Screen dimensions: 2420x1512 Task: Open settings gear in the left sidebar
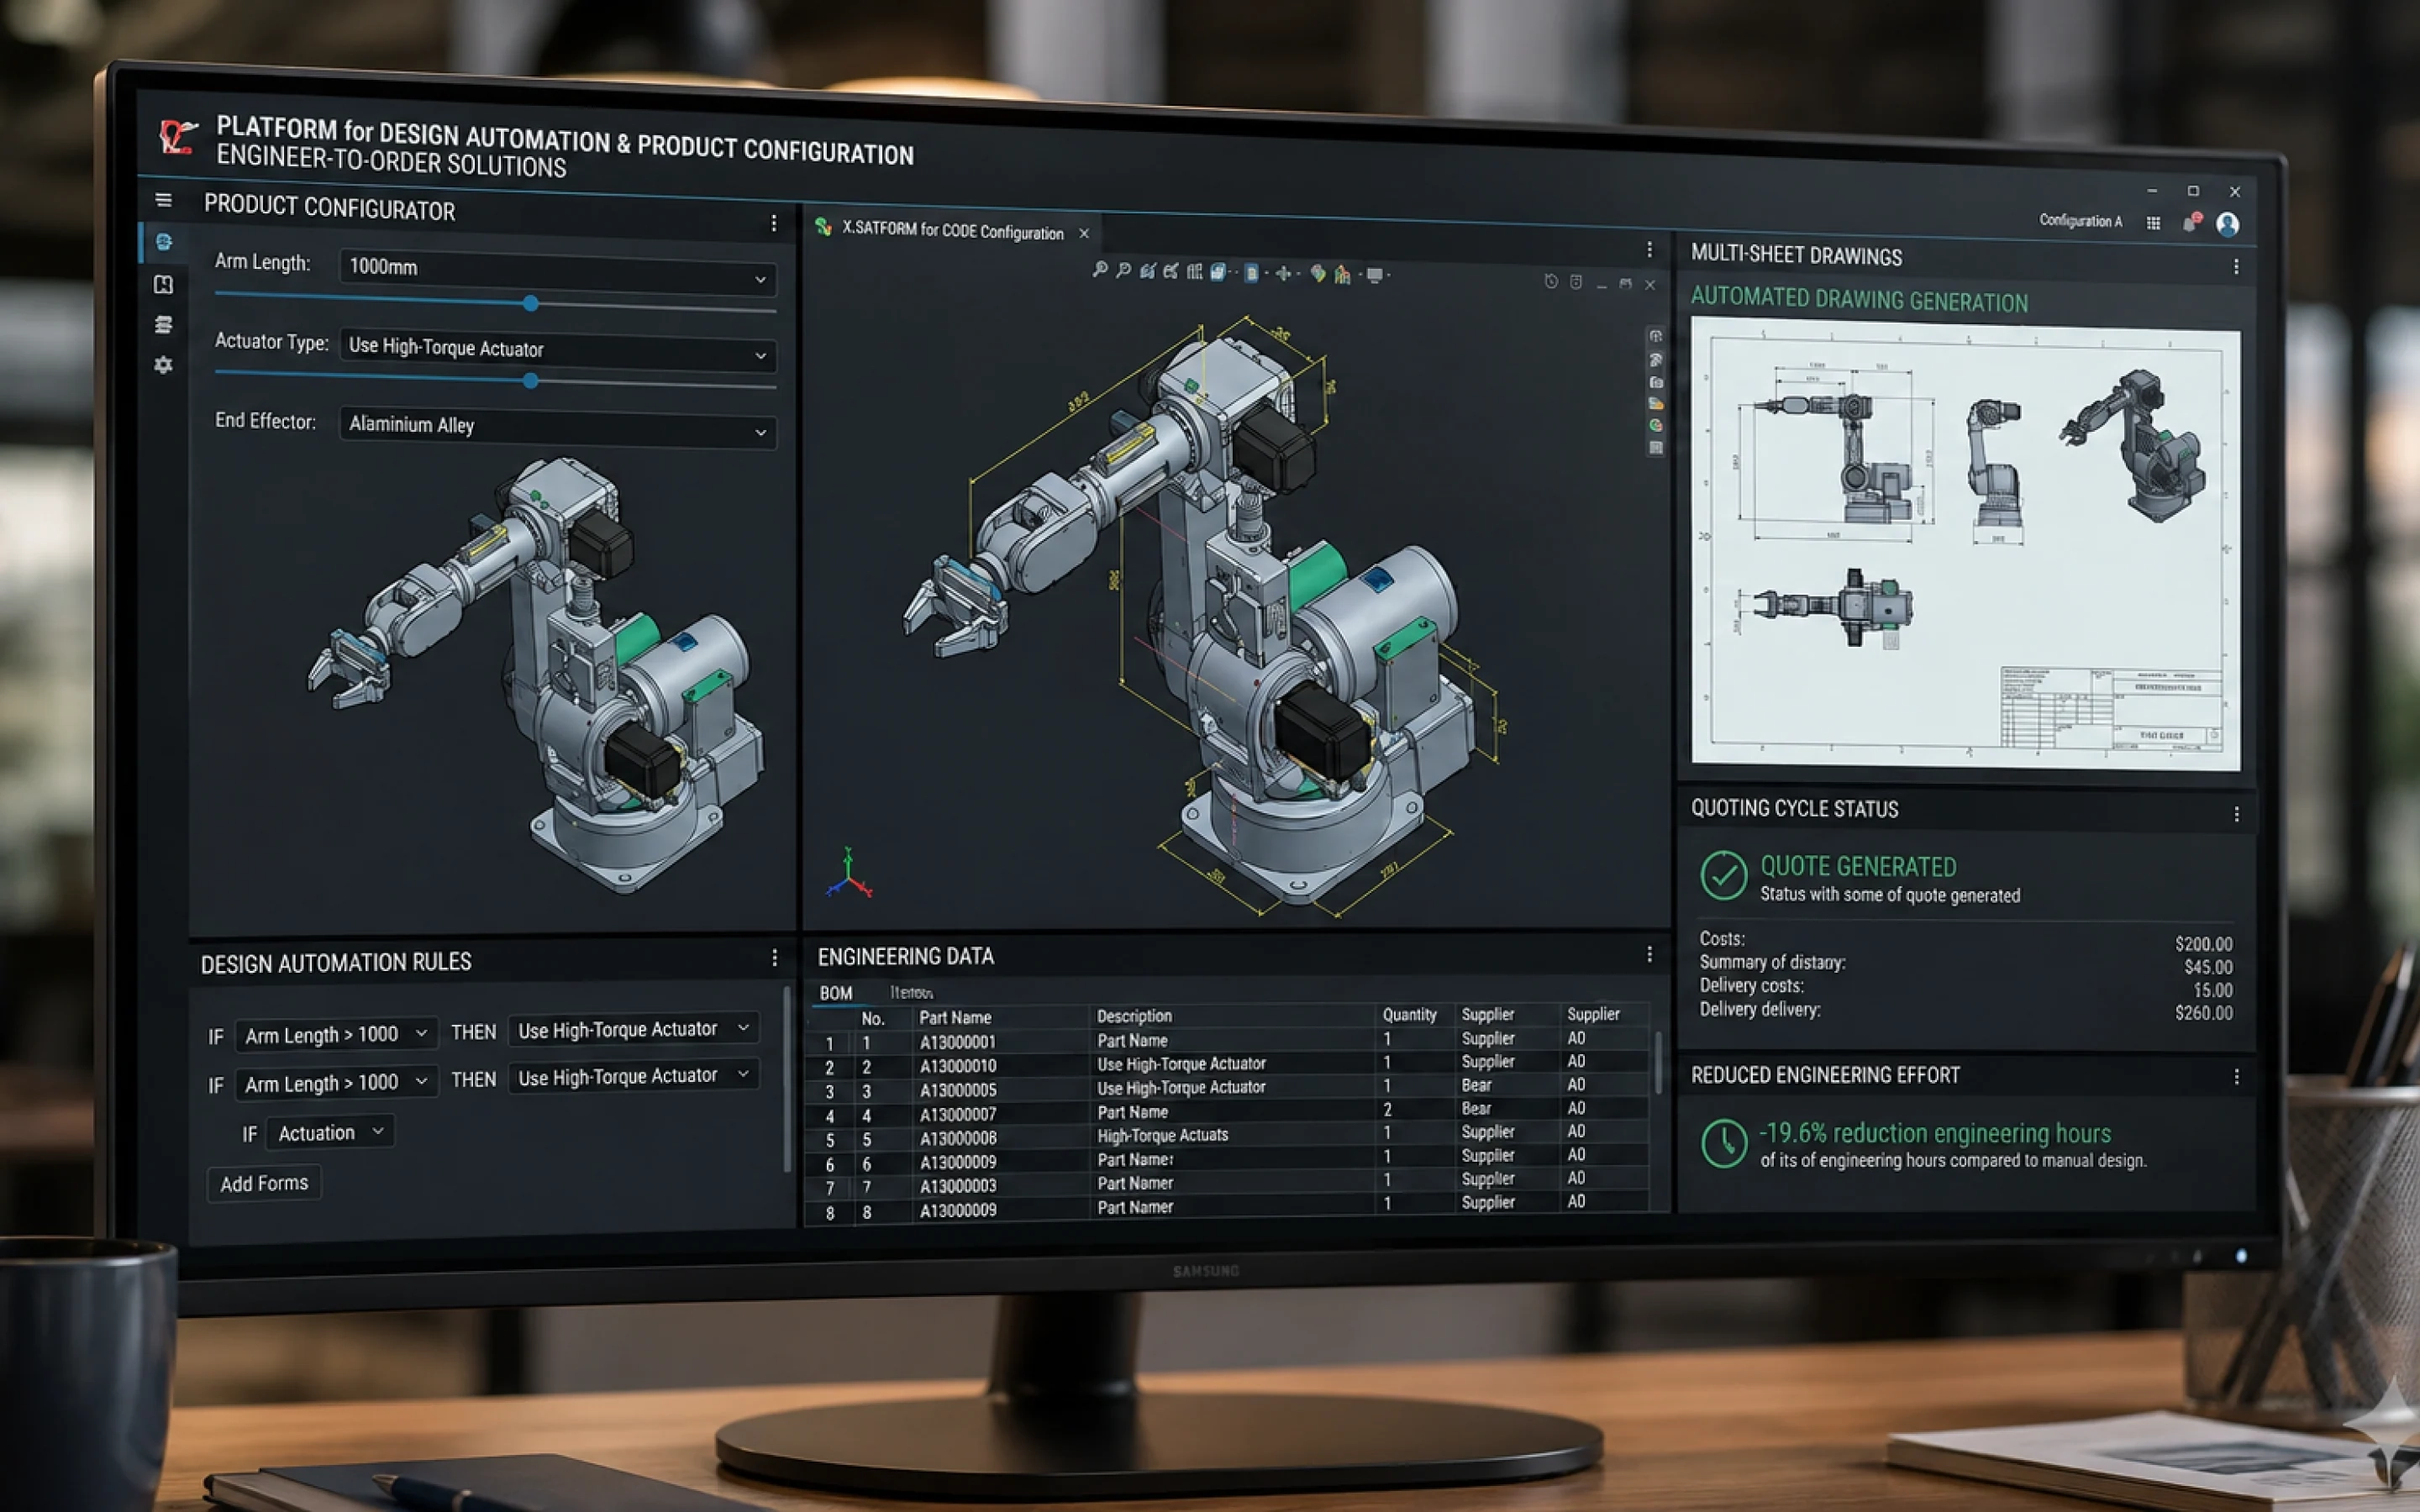click(163, 365)
